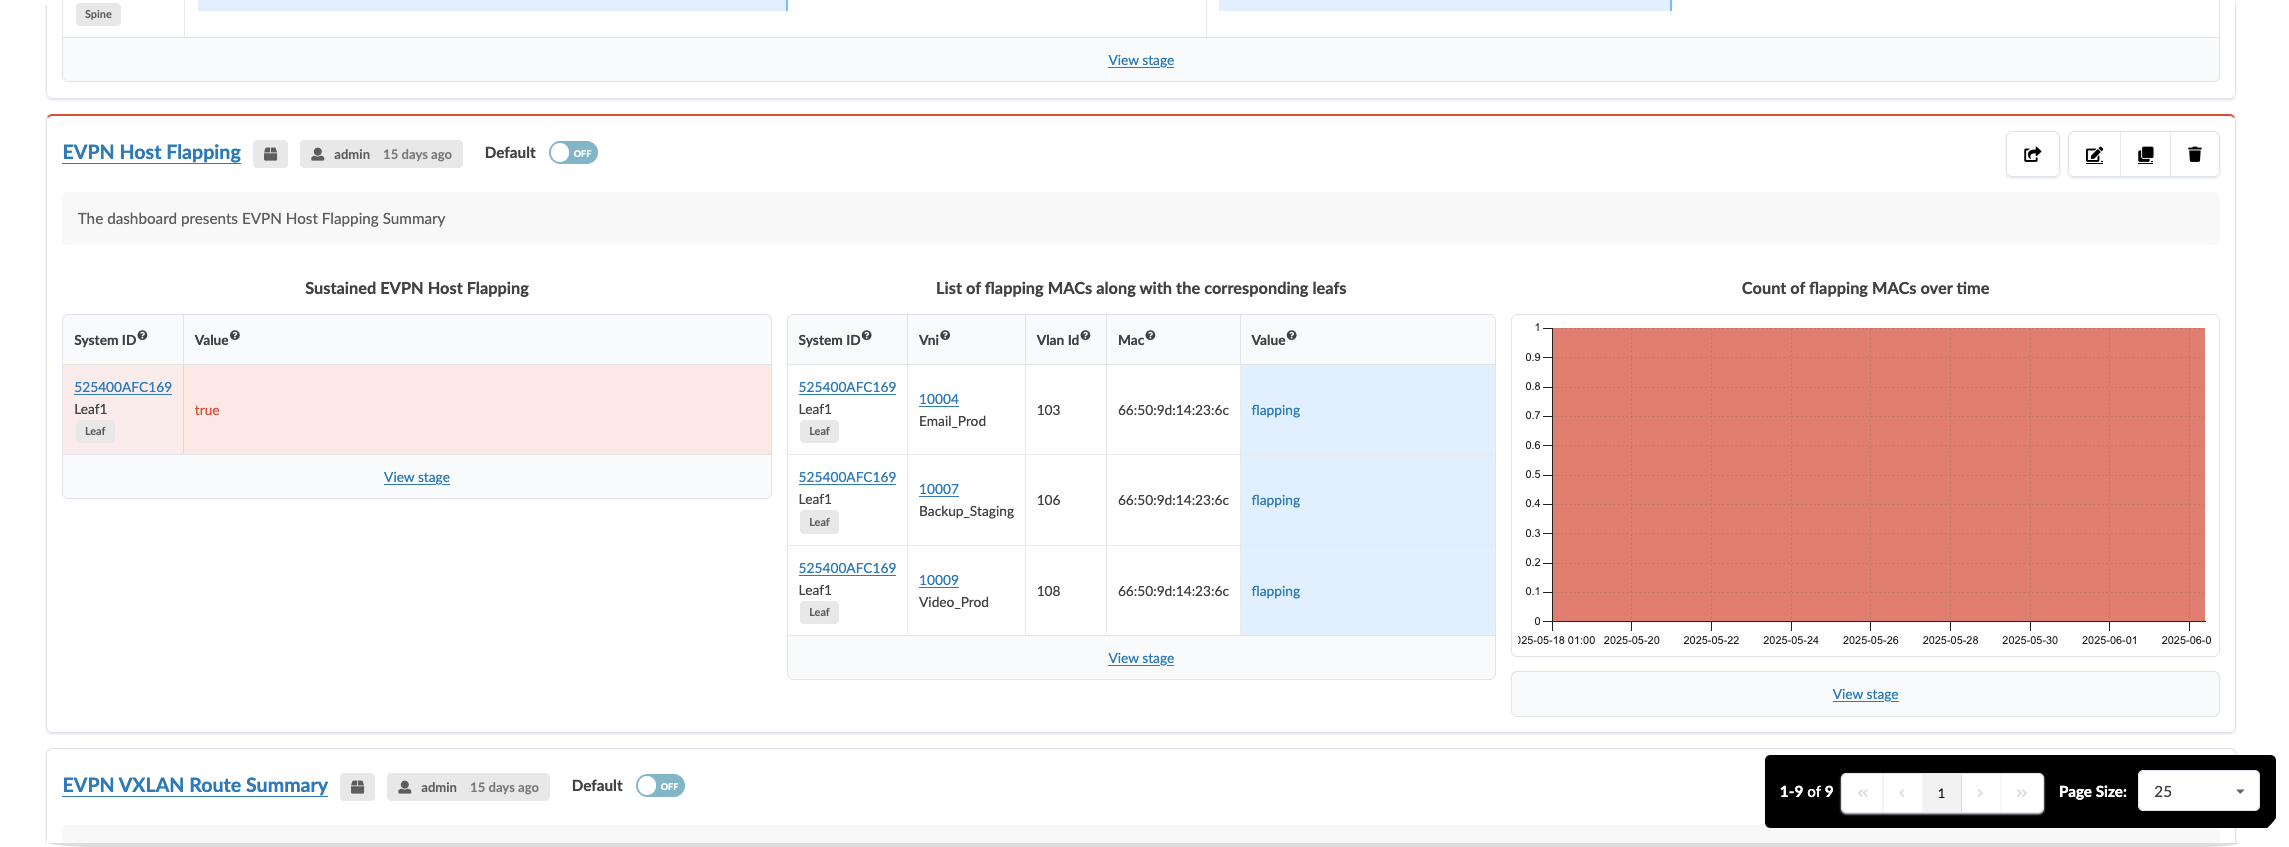Click the predefined badge icon beside EVPN Host Flapping
This screenshot has width=2289, height=847.
pos(270,154)
